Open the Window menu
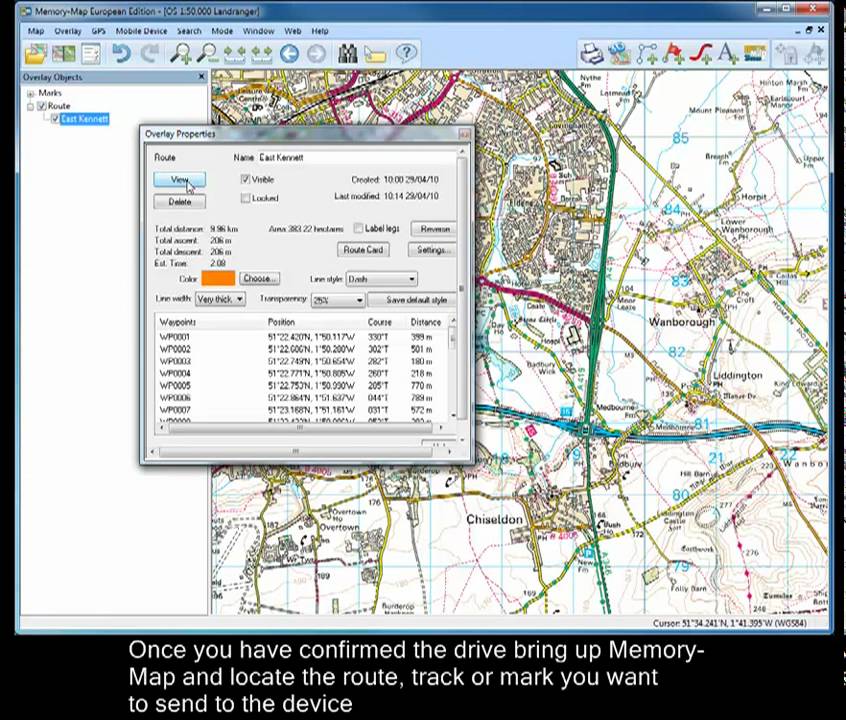This screenshot has height=720, width=846. coord(258,31)
